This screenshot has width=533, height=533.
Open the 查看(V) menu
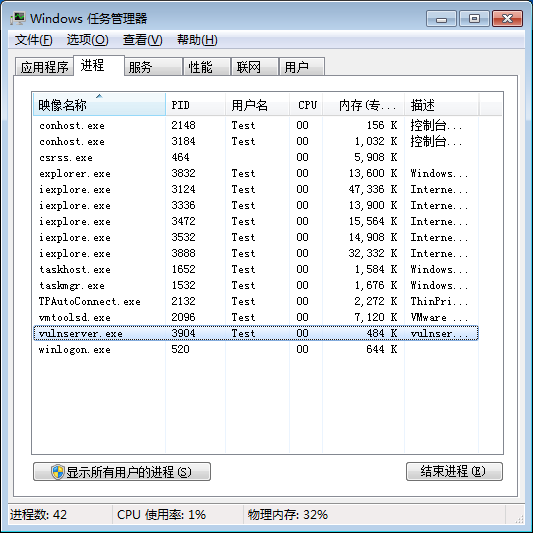click(x=142, y=40)
